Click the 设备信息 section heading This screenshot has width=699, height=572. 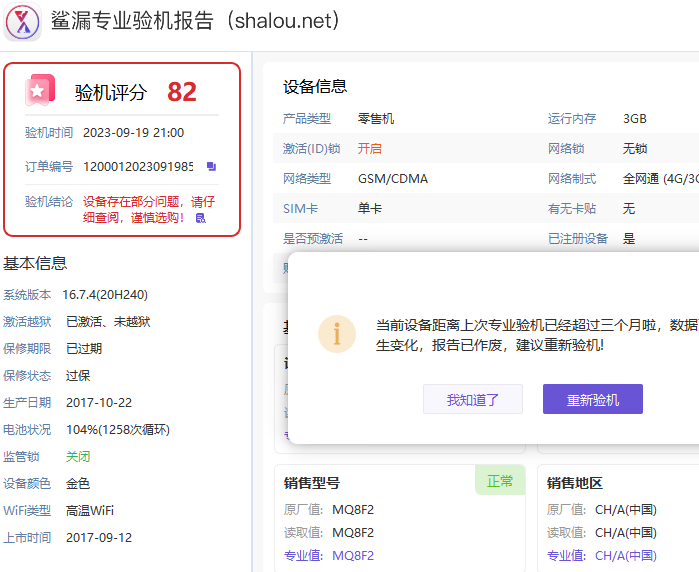pyautogui.click(x=315, y=86)
